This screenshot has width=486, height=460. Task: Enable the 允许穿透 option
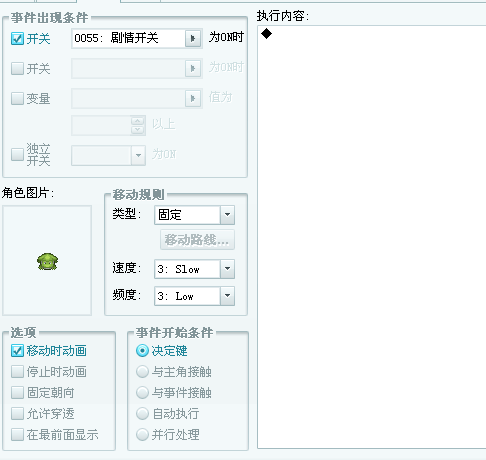coord(17,414)
